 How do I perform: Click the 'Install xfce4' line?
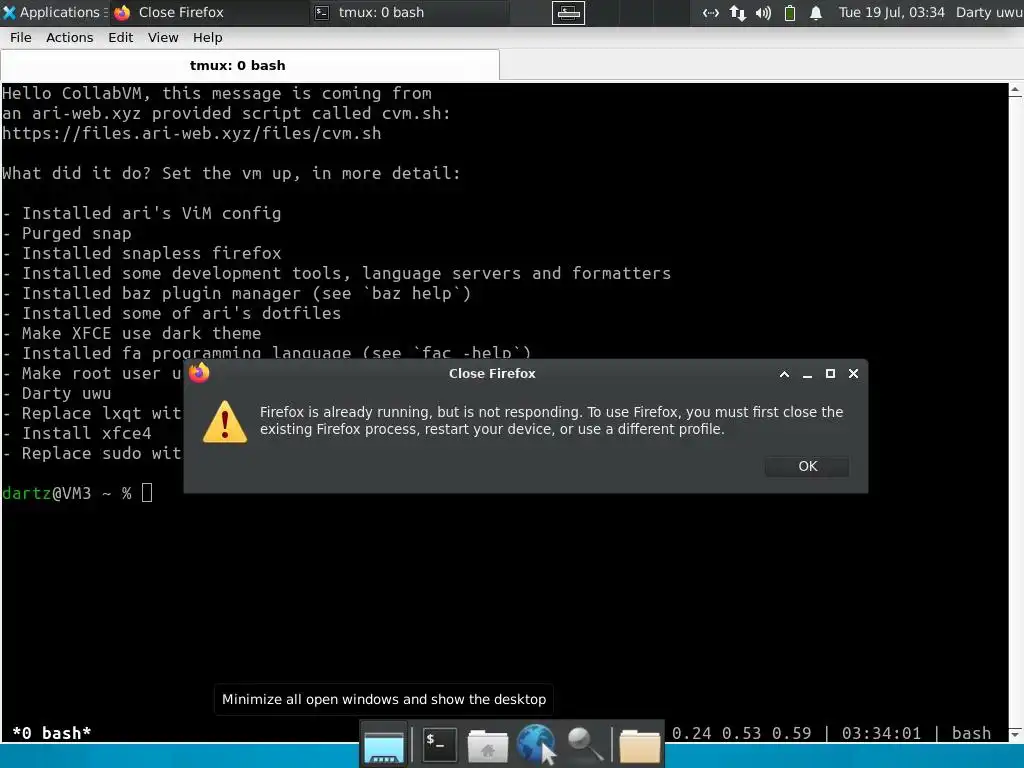point(76,434)
